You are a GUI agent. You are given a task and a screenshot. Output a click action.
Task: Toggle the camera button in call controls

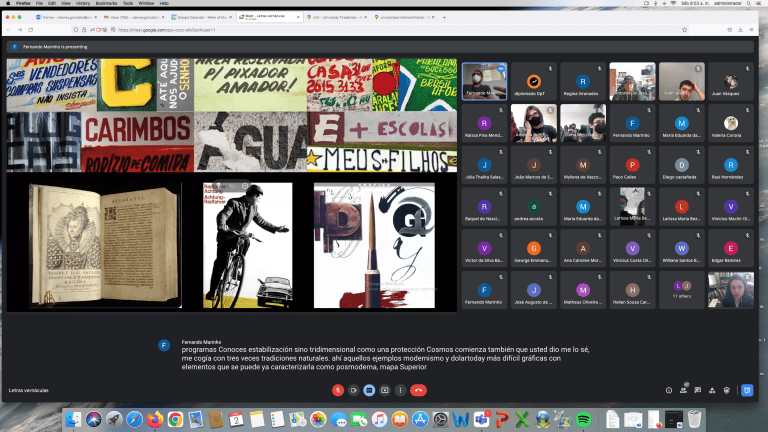(x=353, y=389)
